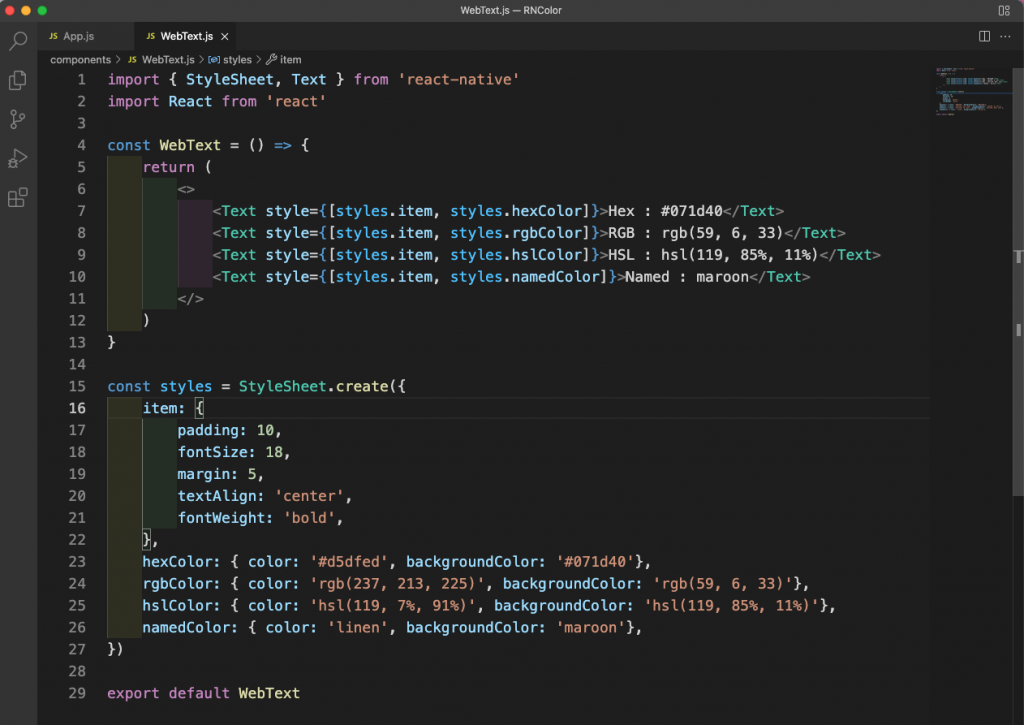Click 'padding: 10' property line
Image resolution: width=1024 pixels, height=725 pixels.
coord(229,430)
